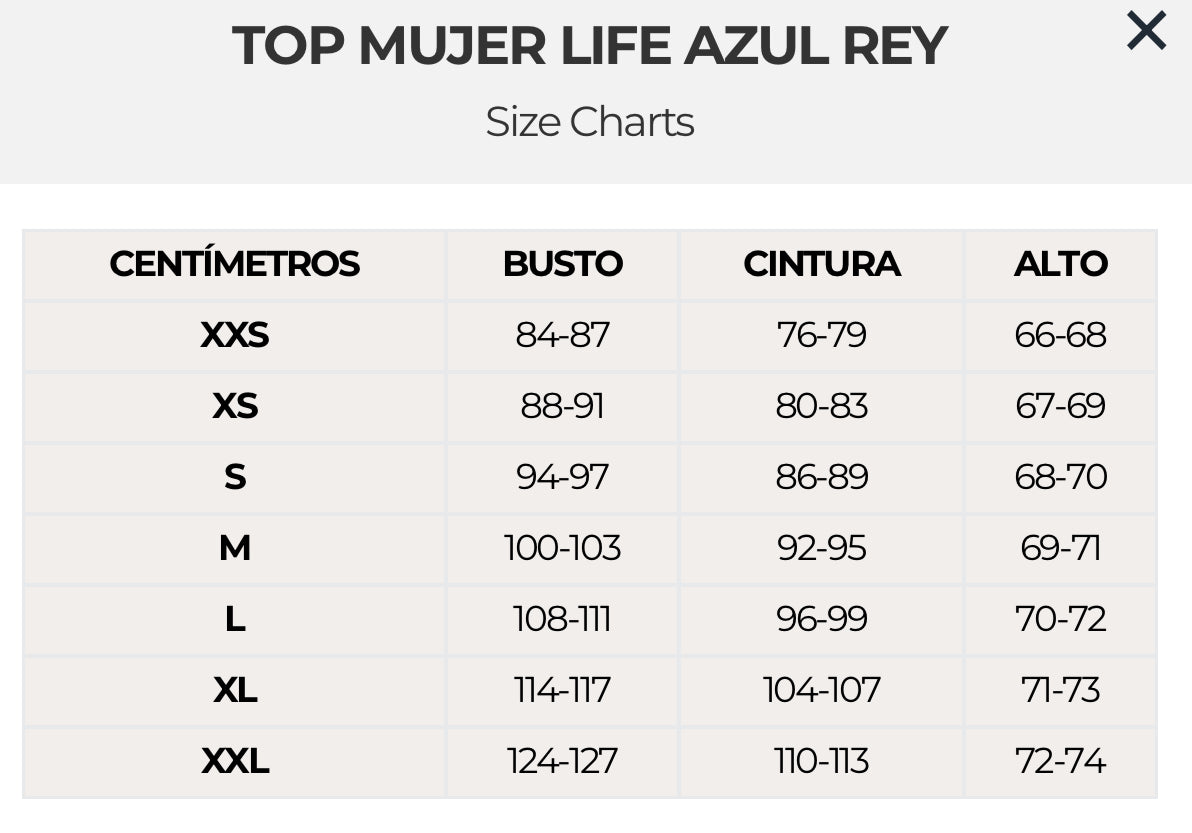Select the 86-89 waist measurement cell
Screen dimensions: 1192x833
tap(821, 477)
